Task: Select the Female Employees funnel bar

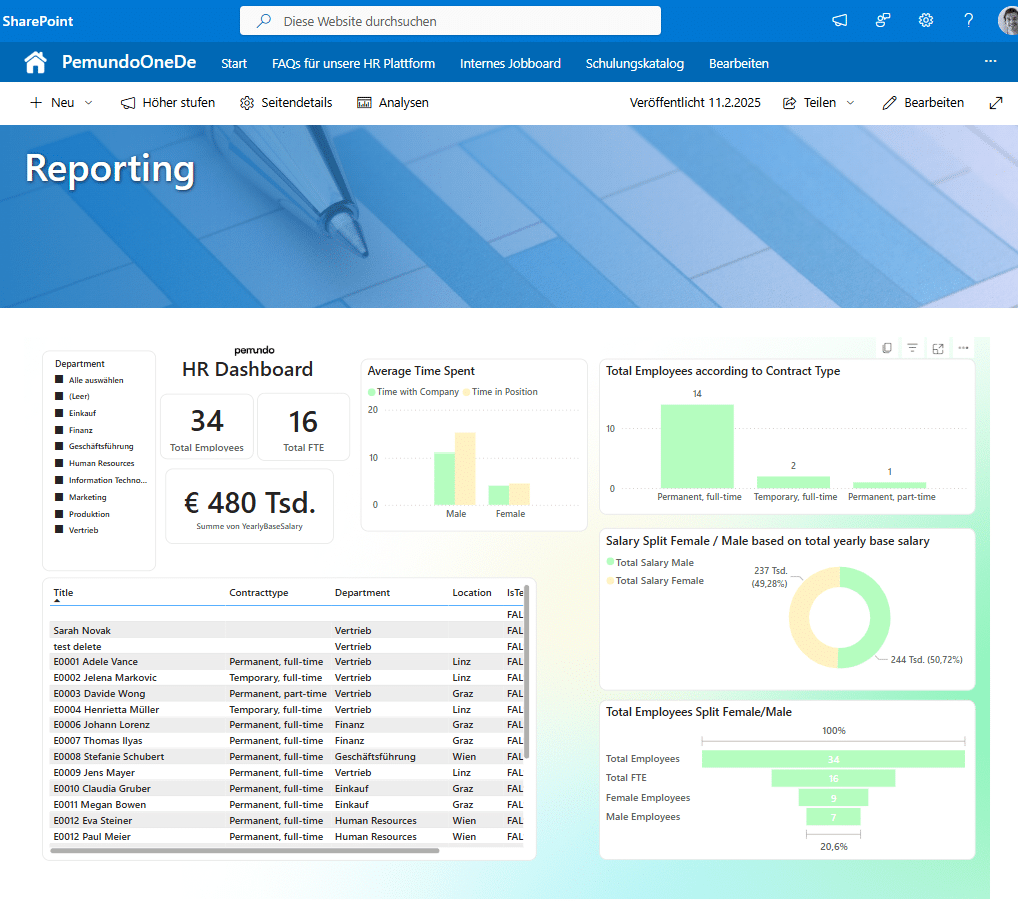Action: click(833, 797)
